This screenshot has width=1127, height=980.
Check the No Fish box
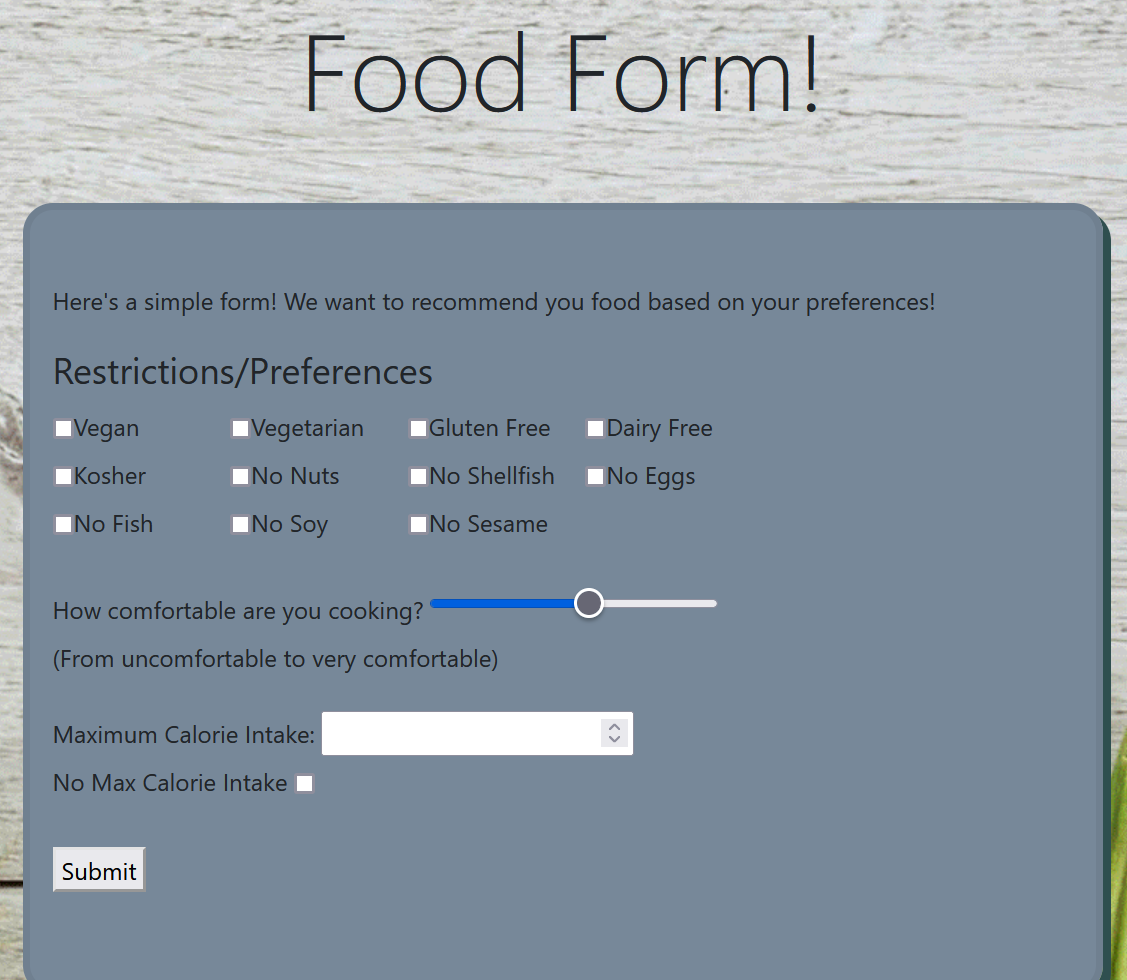pos(63,524)
